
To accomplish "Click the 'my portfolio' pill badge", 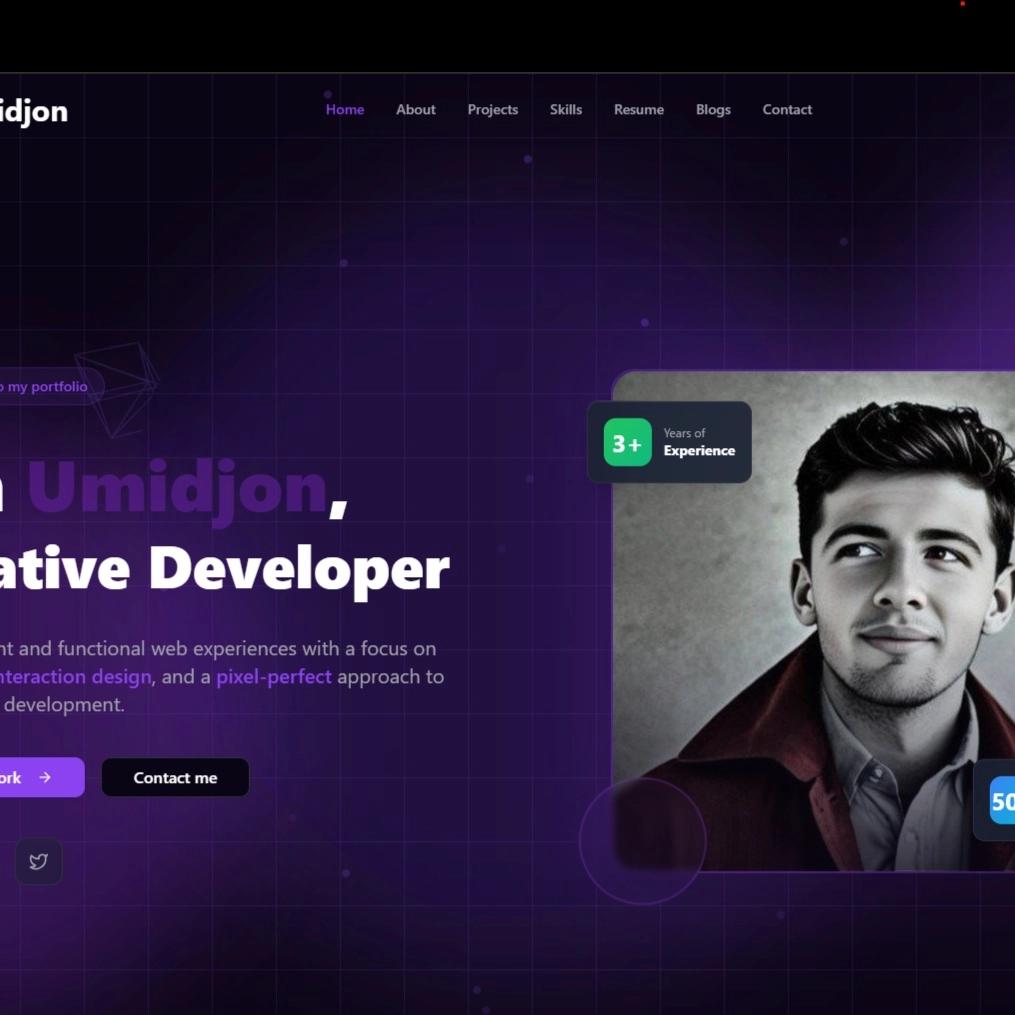I will [43, 387].
